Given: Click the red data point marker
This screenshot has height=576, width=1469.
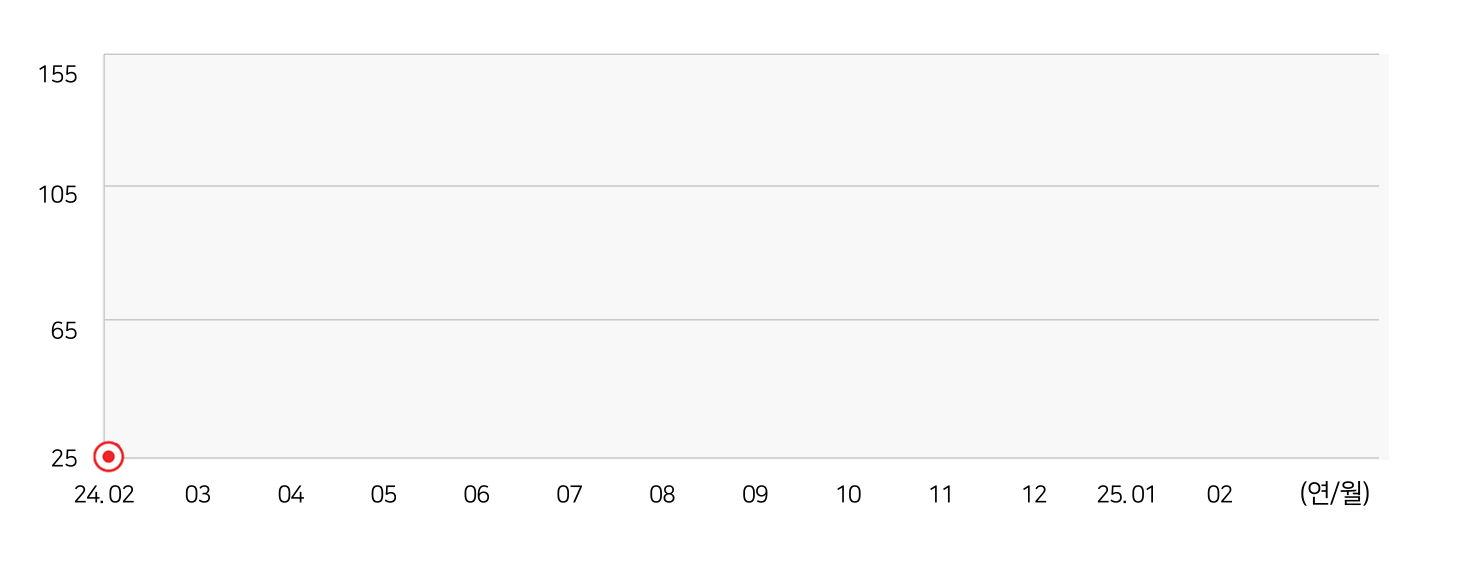Looking at the screenshot, I should point(108,456).
